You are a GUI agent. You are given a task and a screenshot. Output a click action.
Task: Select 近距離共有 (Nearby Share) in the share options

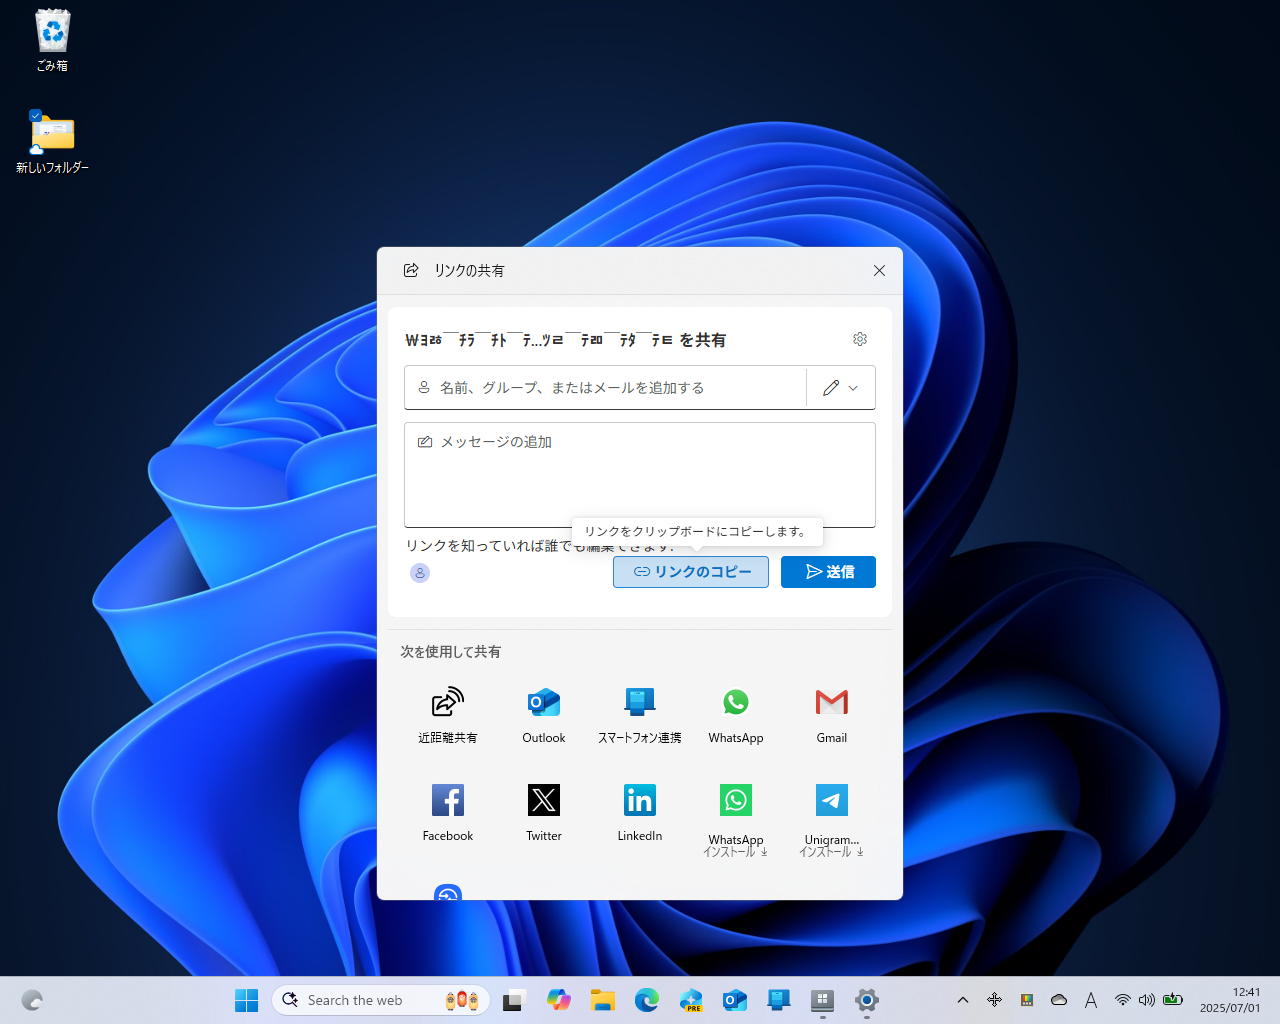[x=447, y=712]
